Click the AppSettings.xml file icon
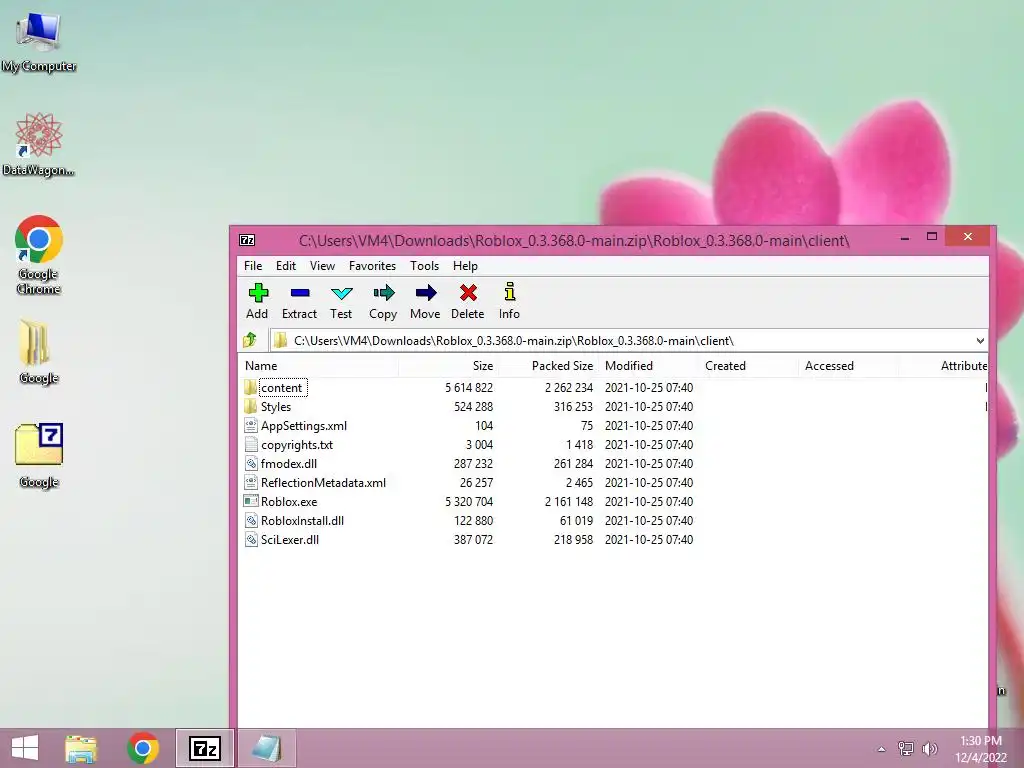The image size is (1024, 768). [250, 425]
